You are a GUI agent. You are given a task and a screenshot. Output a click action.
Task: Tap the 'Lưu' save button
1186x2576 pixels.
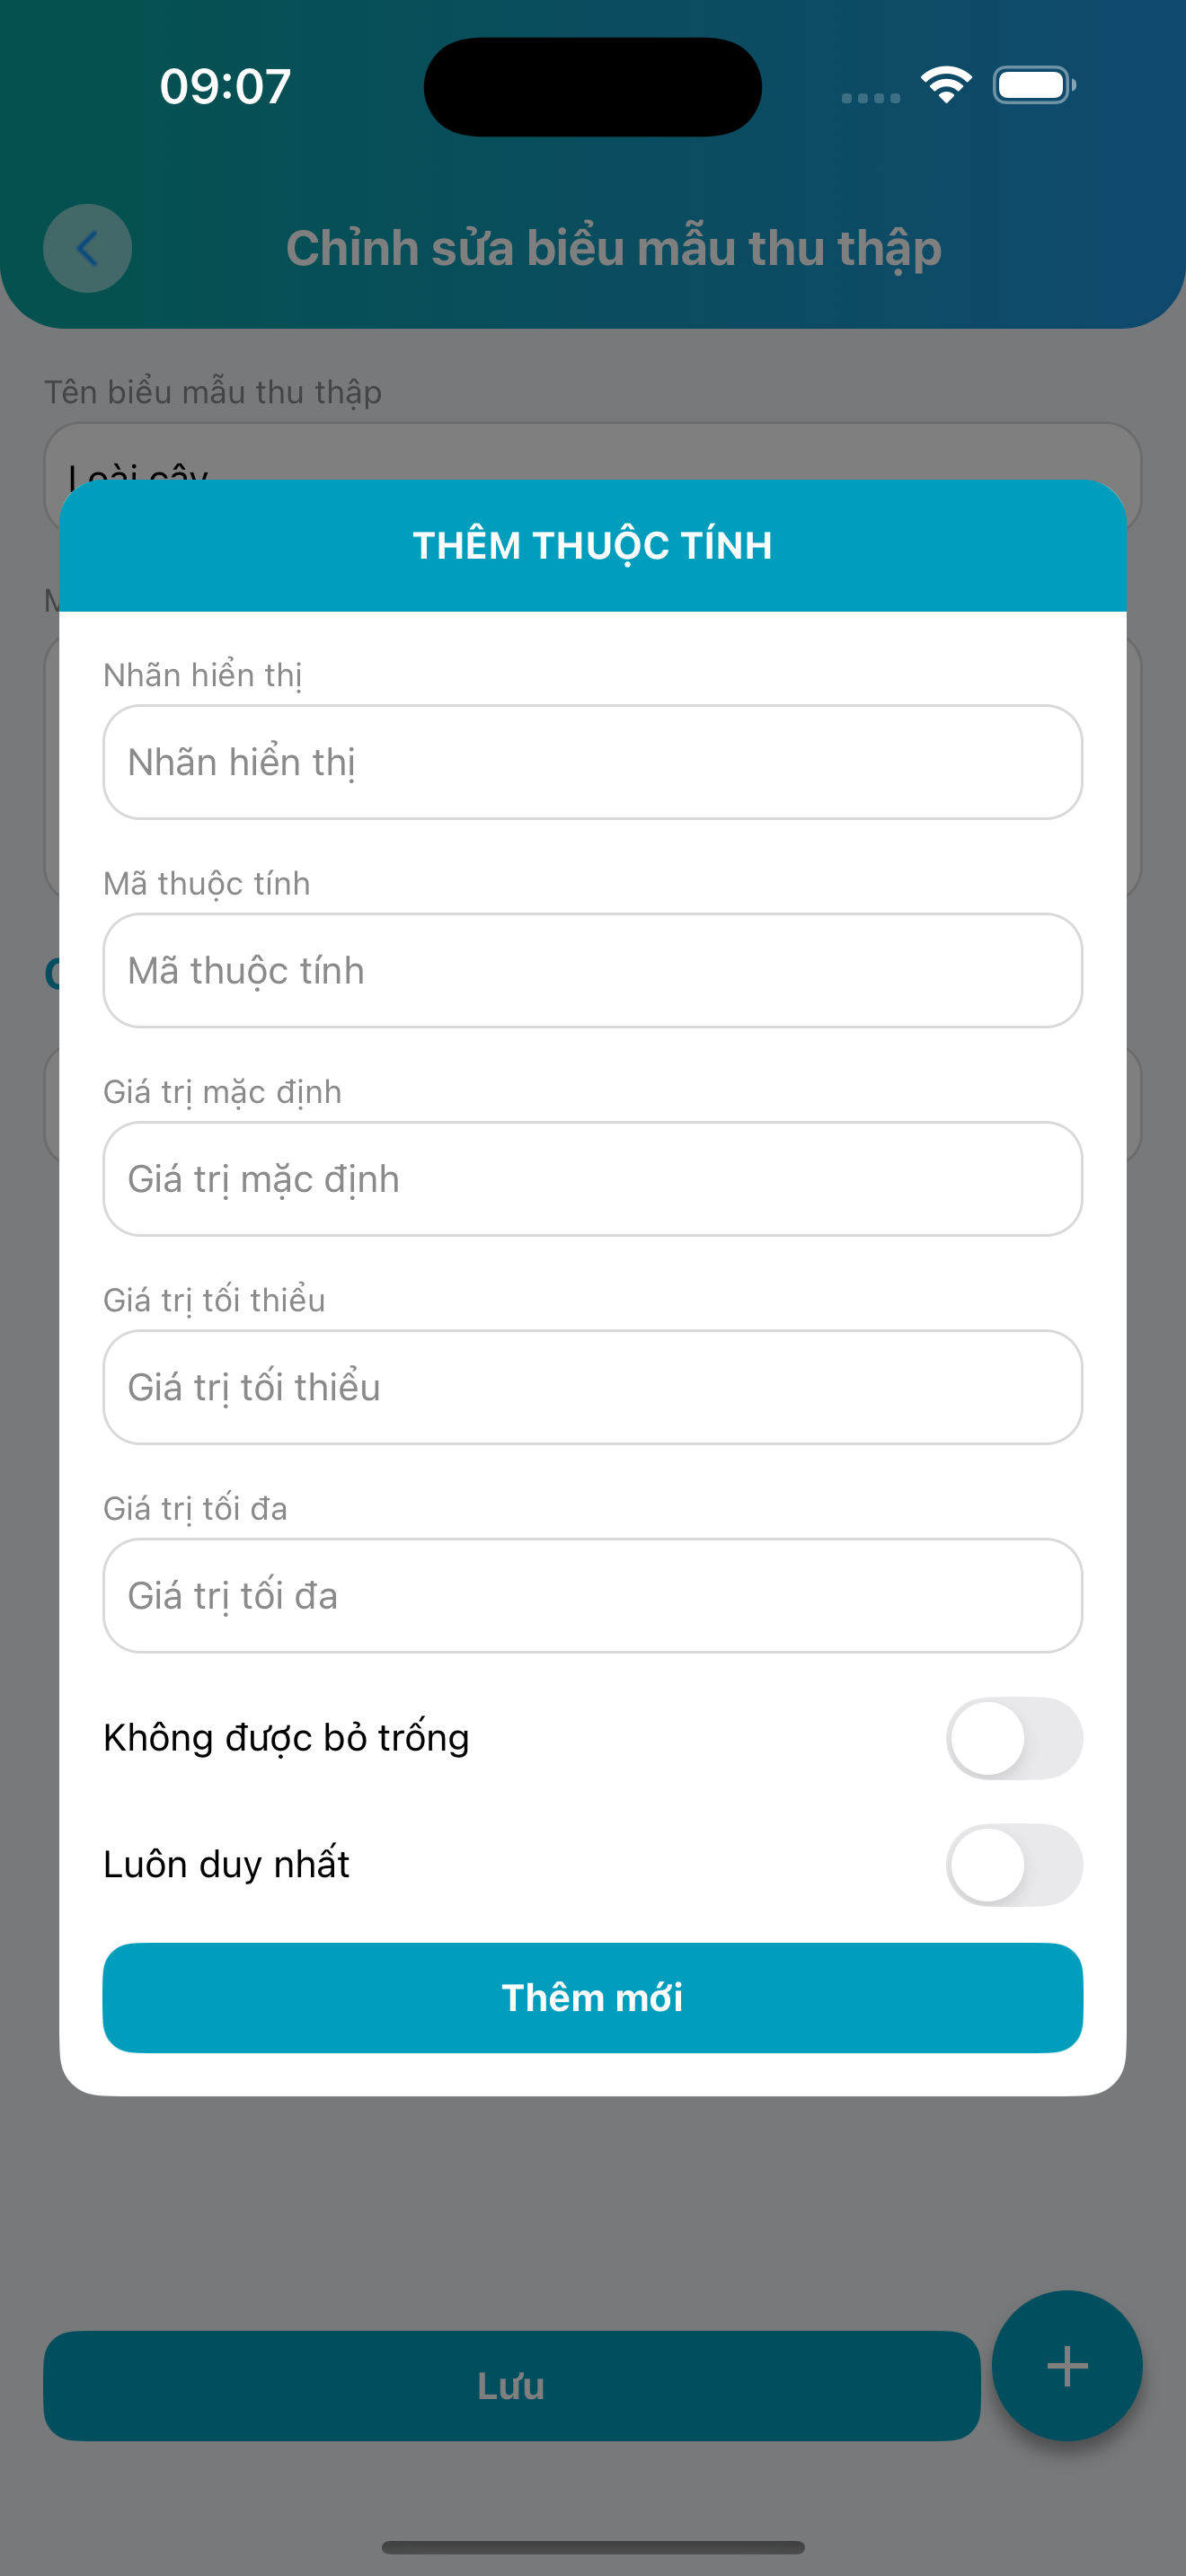click(511, 2386)
